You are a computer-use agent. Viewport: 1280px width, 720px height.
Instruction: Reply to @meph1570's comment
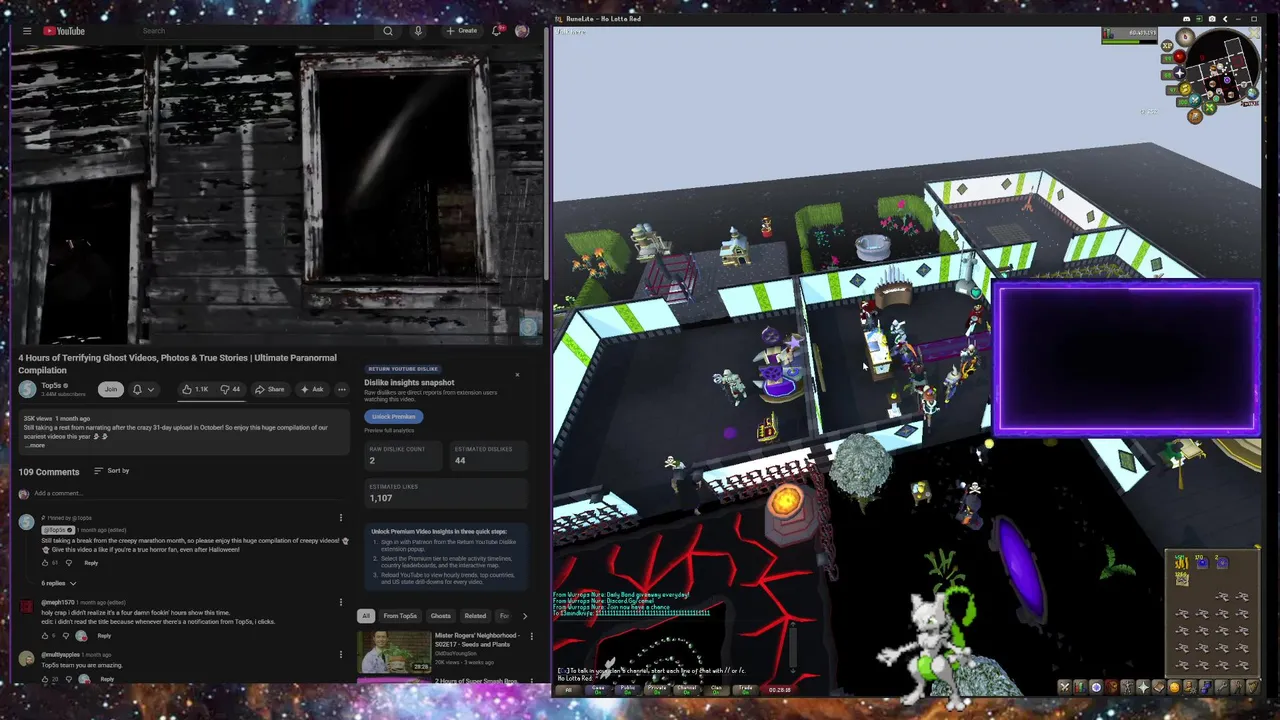pyautogui.click(x=104, y=636)
